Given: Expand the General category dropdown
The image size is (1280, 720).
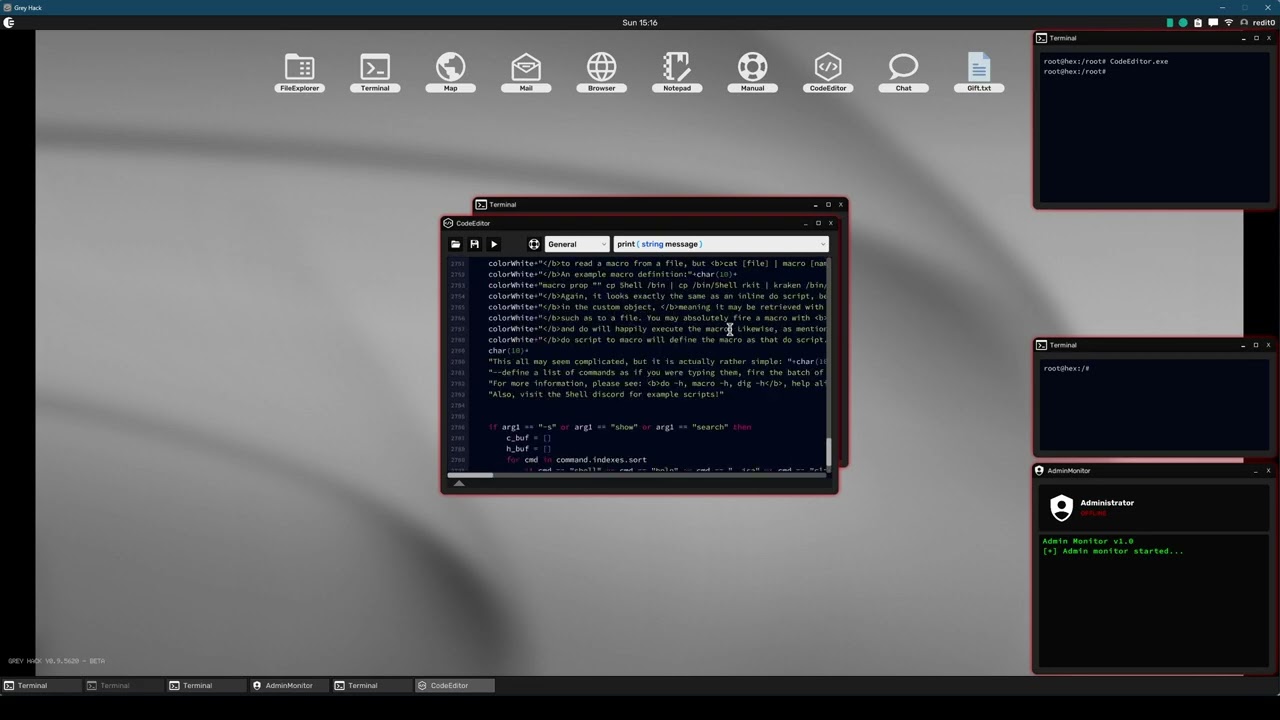Looking at the screenshot, I should (576, 244).
